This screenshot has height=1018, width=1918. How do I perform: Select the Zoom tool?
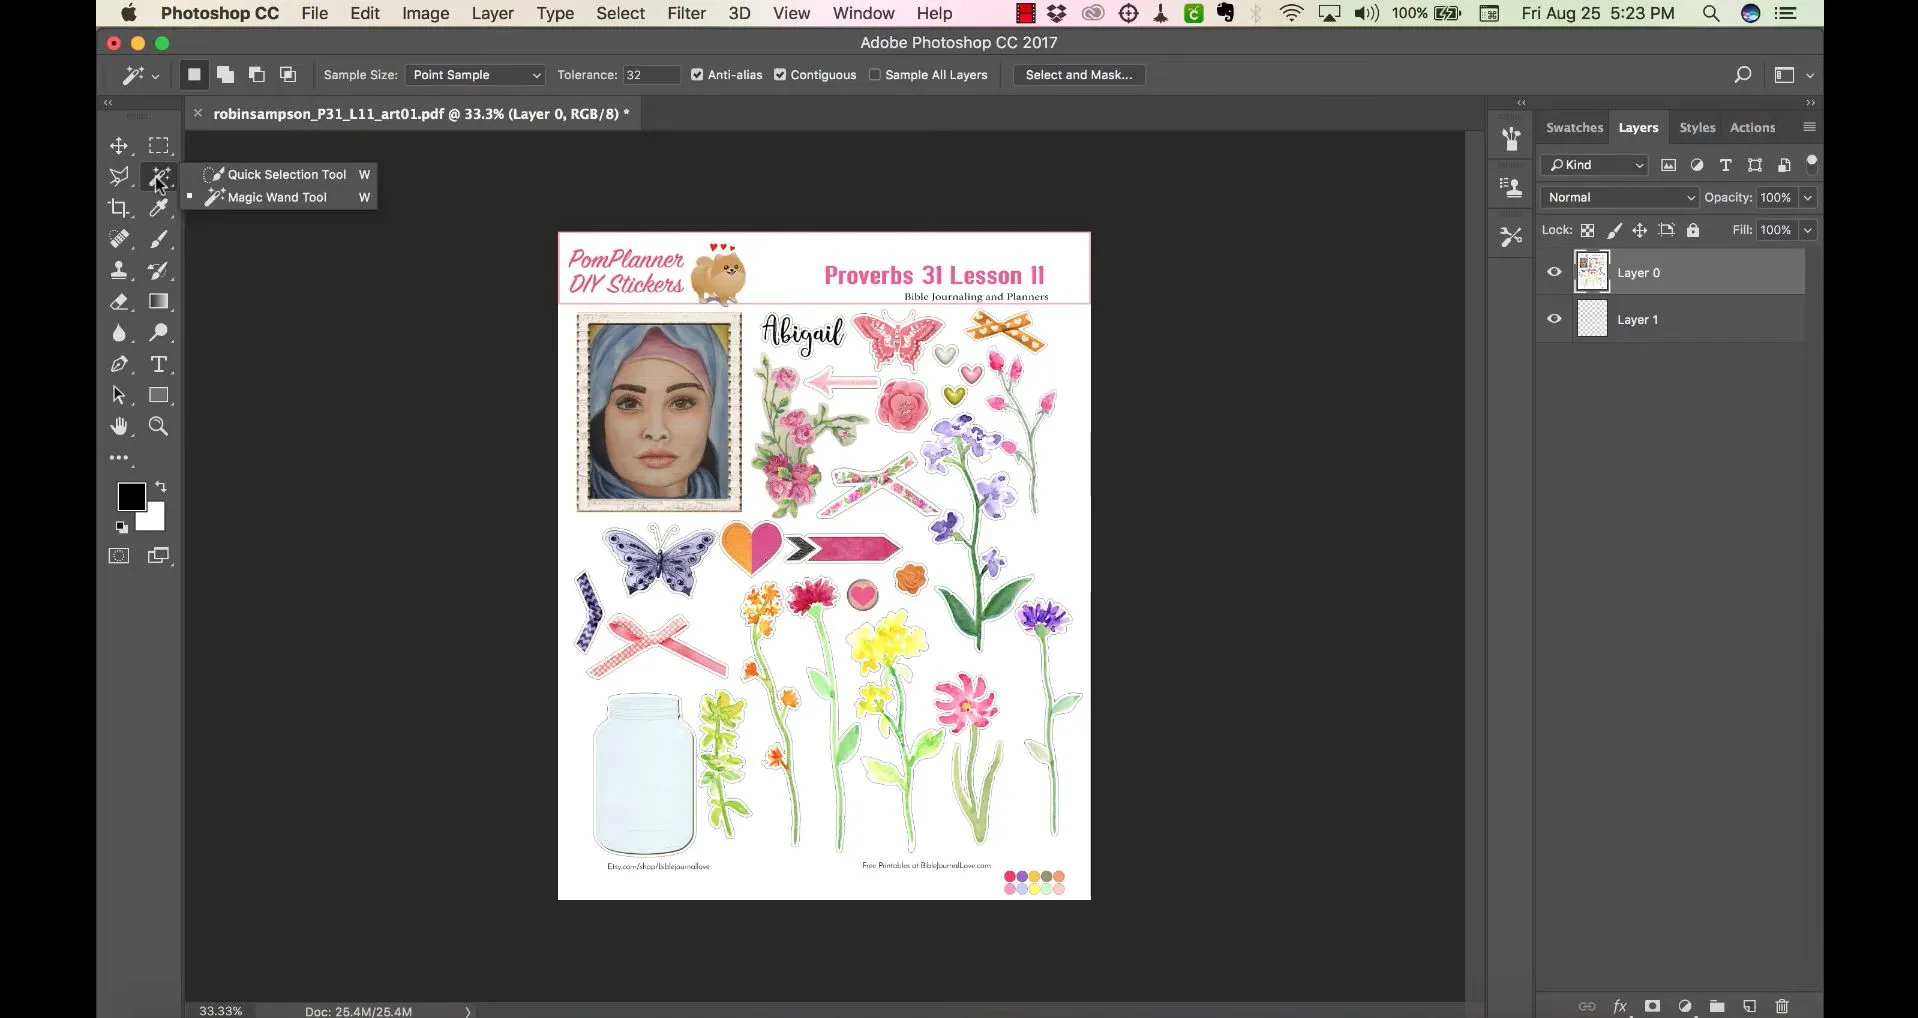pos(158,427)
